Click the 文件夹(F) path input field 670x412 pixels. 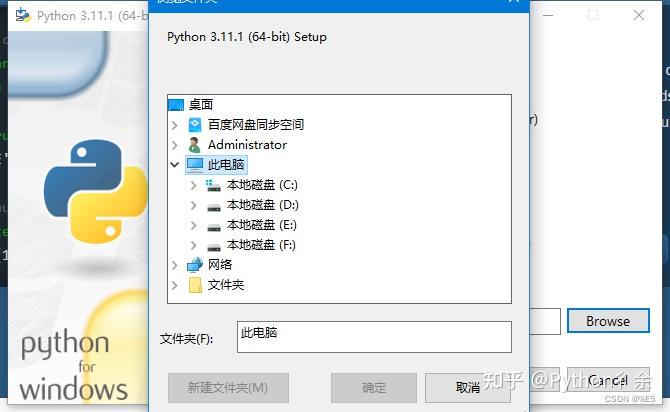pos(374,337)
